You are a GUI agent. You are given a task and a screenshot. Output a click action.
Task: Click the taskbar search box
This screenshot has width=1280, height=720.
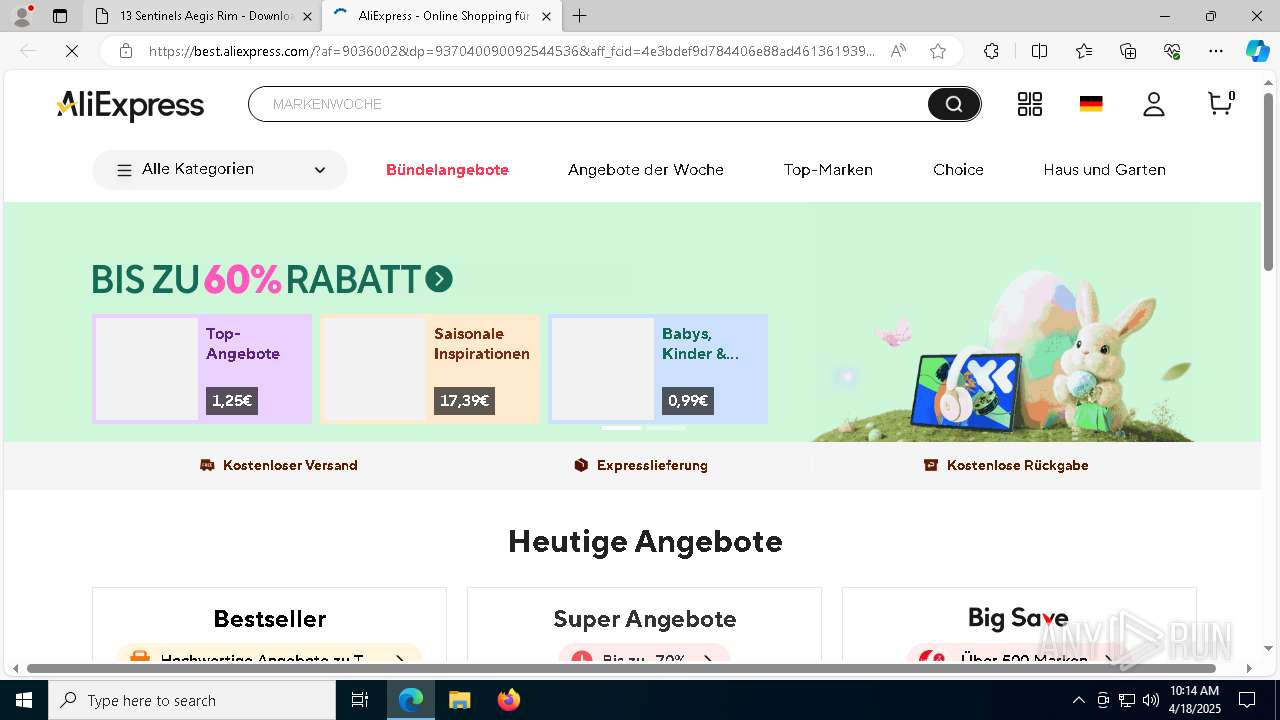point(192,700)
